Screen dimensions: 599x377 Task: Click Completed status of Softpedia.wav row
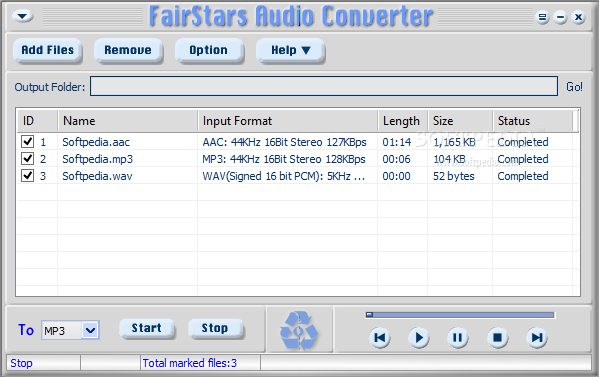tap(523, 176)
